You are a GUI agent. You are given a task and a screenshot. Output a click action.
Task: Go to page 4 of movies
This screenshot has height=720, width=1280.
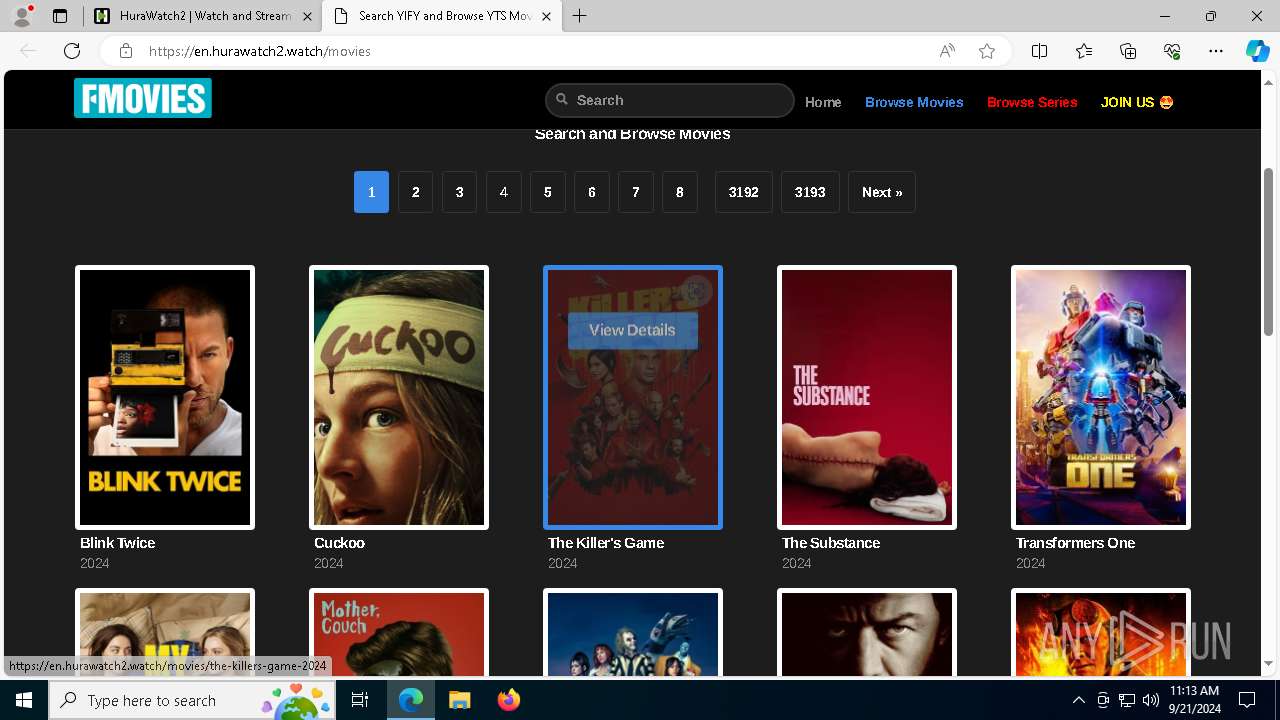point(503,192)
